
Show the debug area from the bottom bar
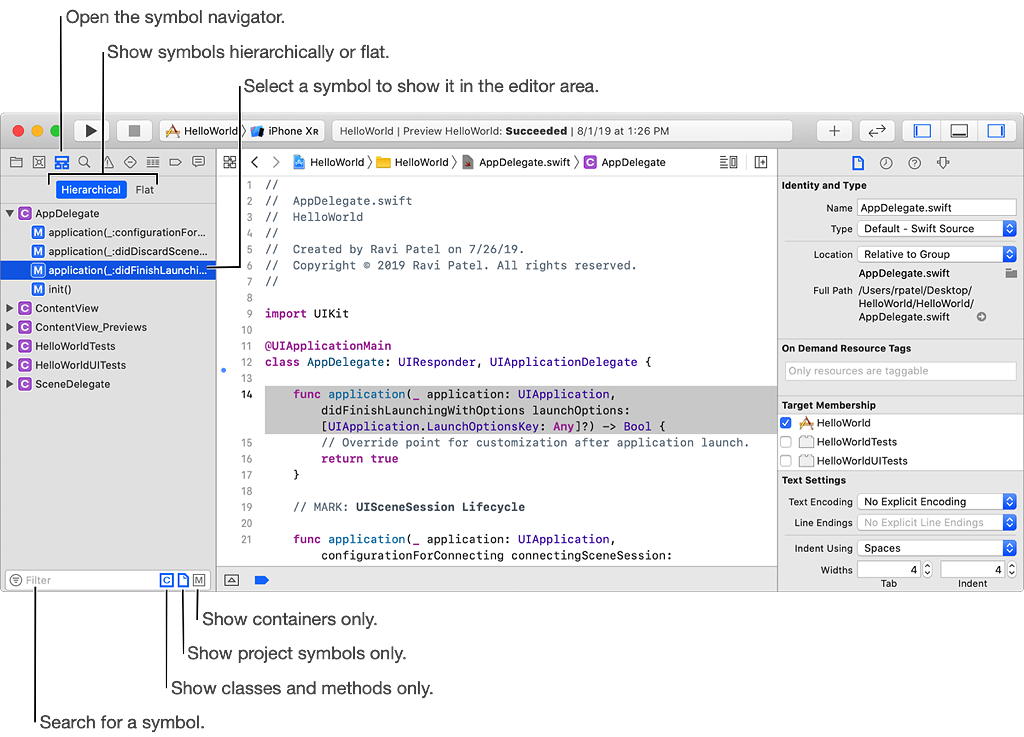point(232,580)
